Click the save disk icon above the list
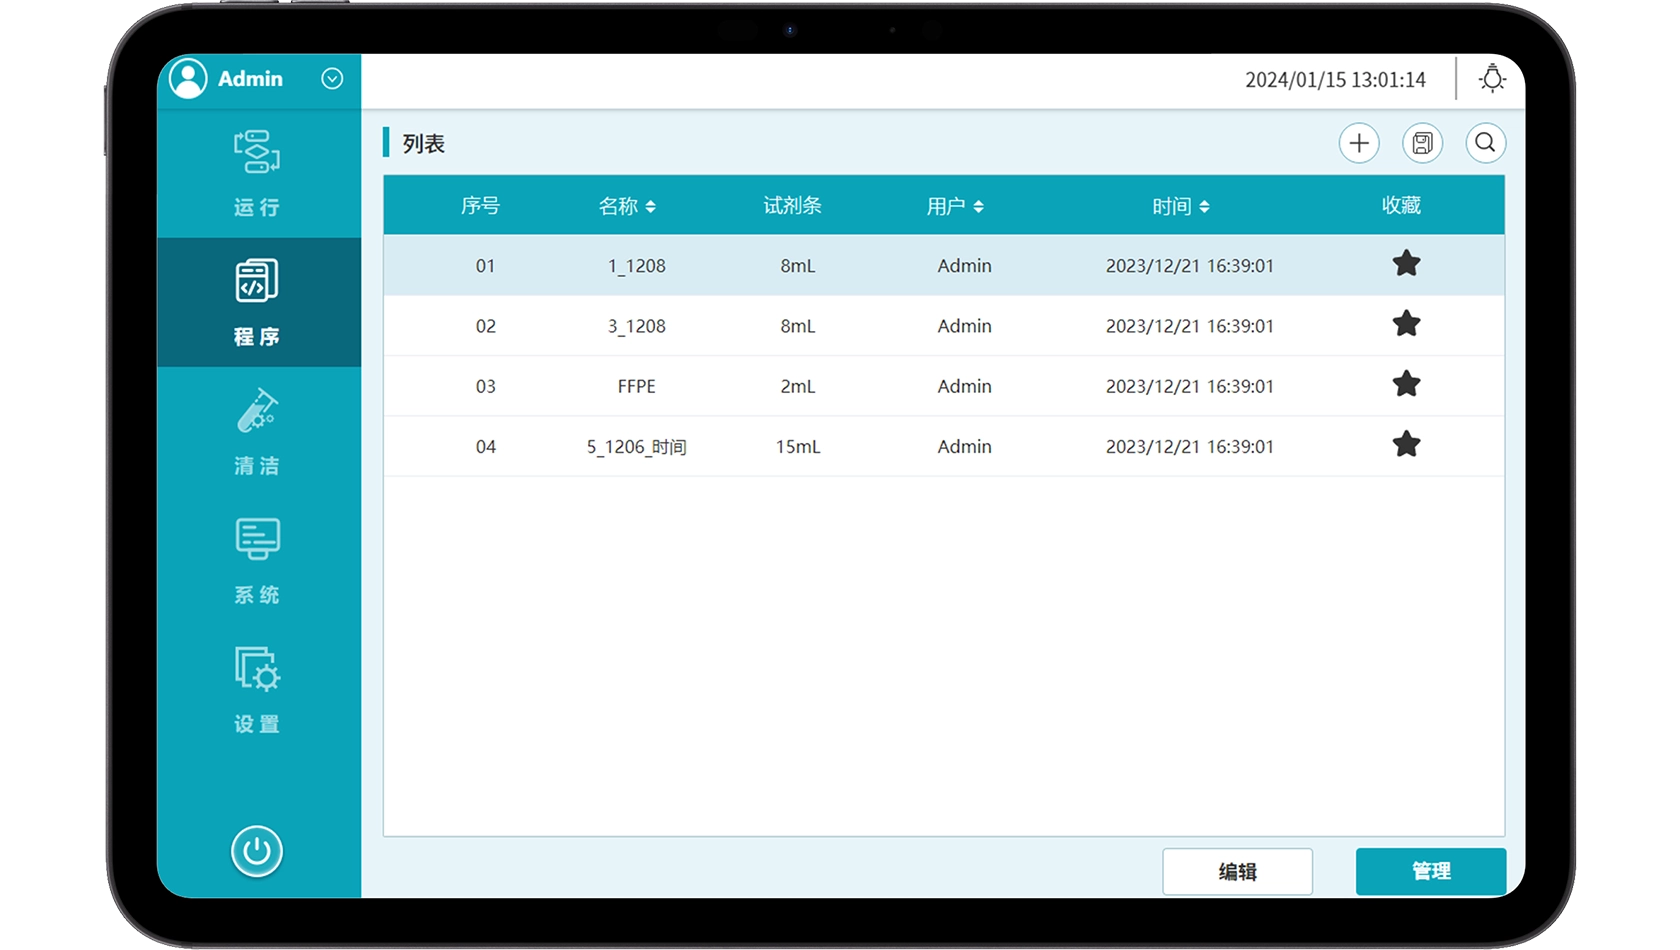The image size is (1680, 950). (1422, 143)
